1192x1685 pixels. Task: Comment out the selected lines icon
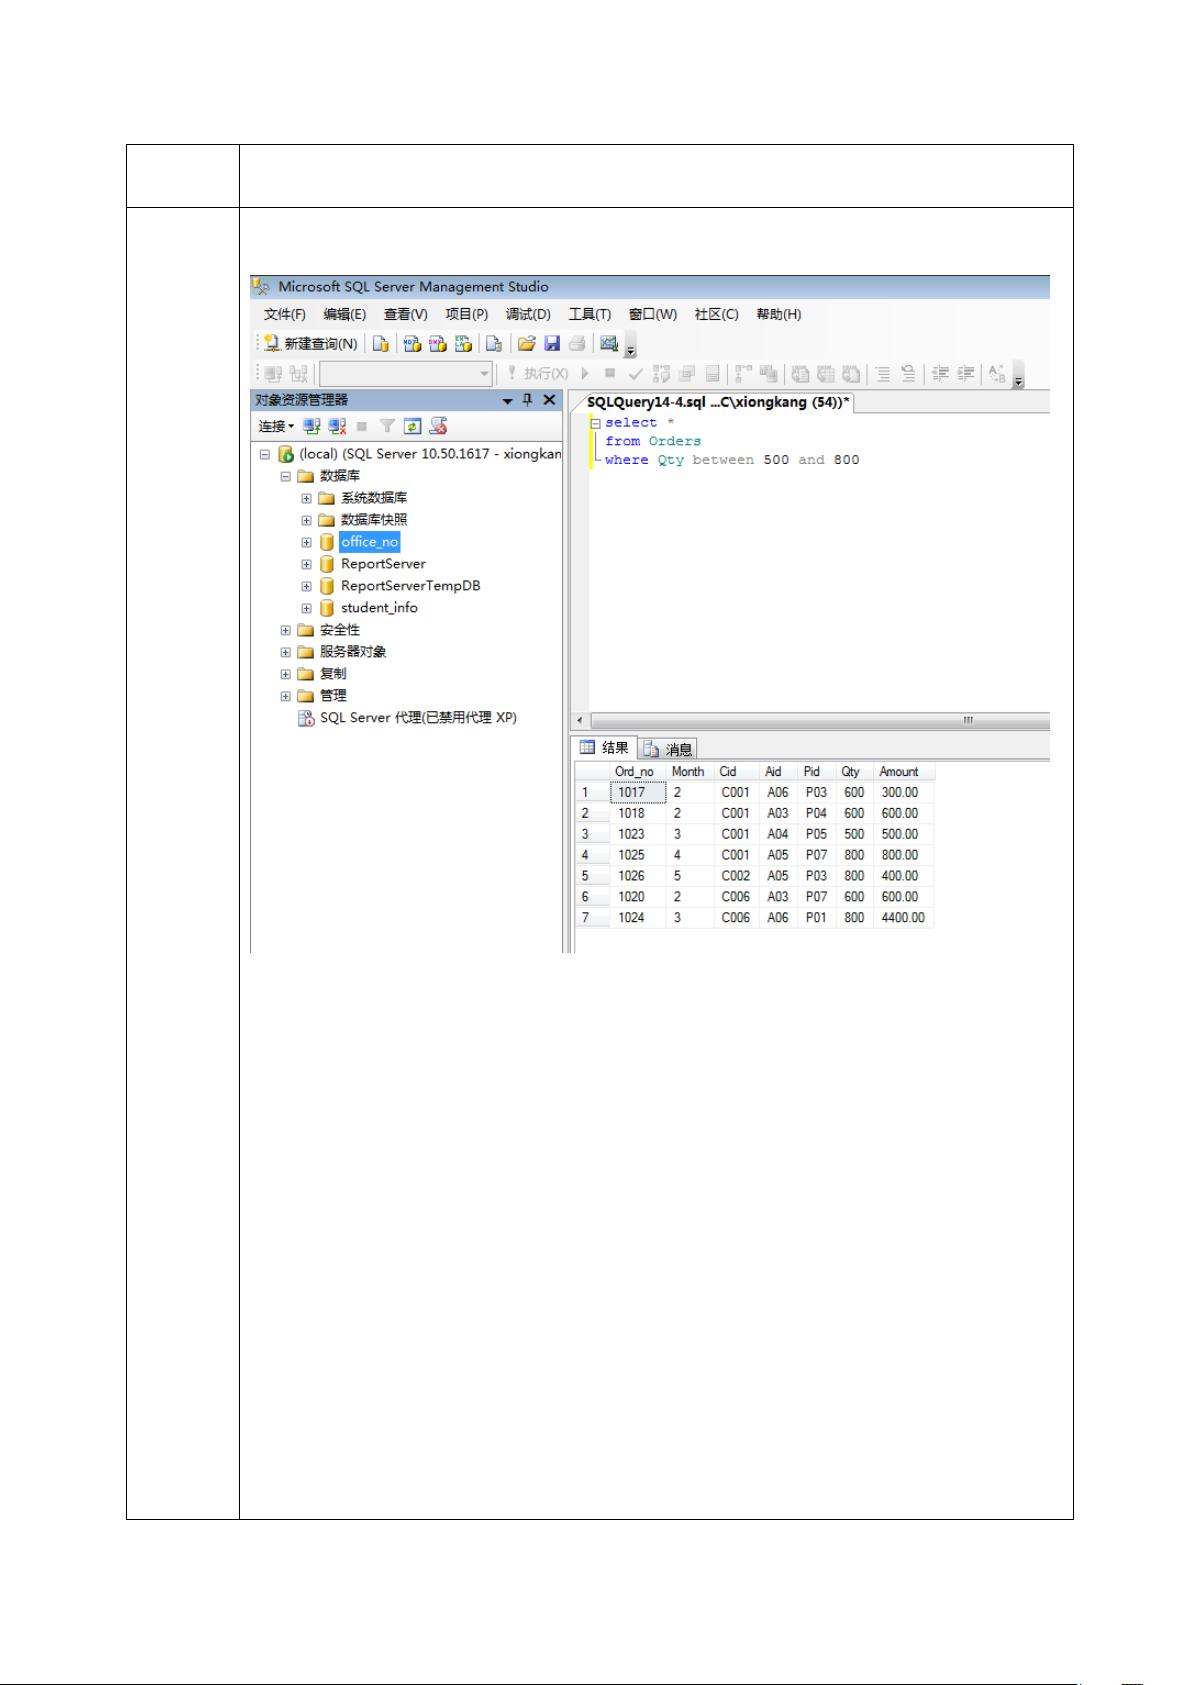pyautogui.click(x=883, y=374)
